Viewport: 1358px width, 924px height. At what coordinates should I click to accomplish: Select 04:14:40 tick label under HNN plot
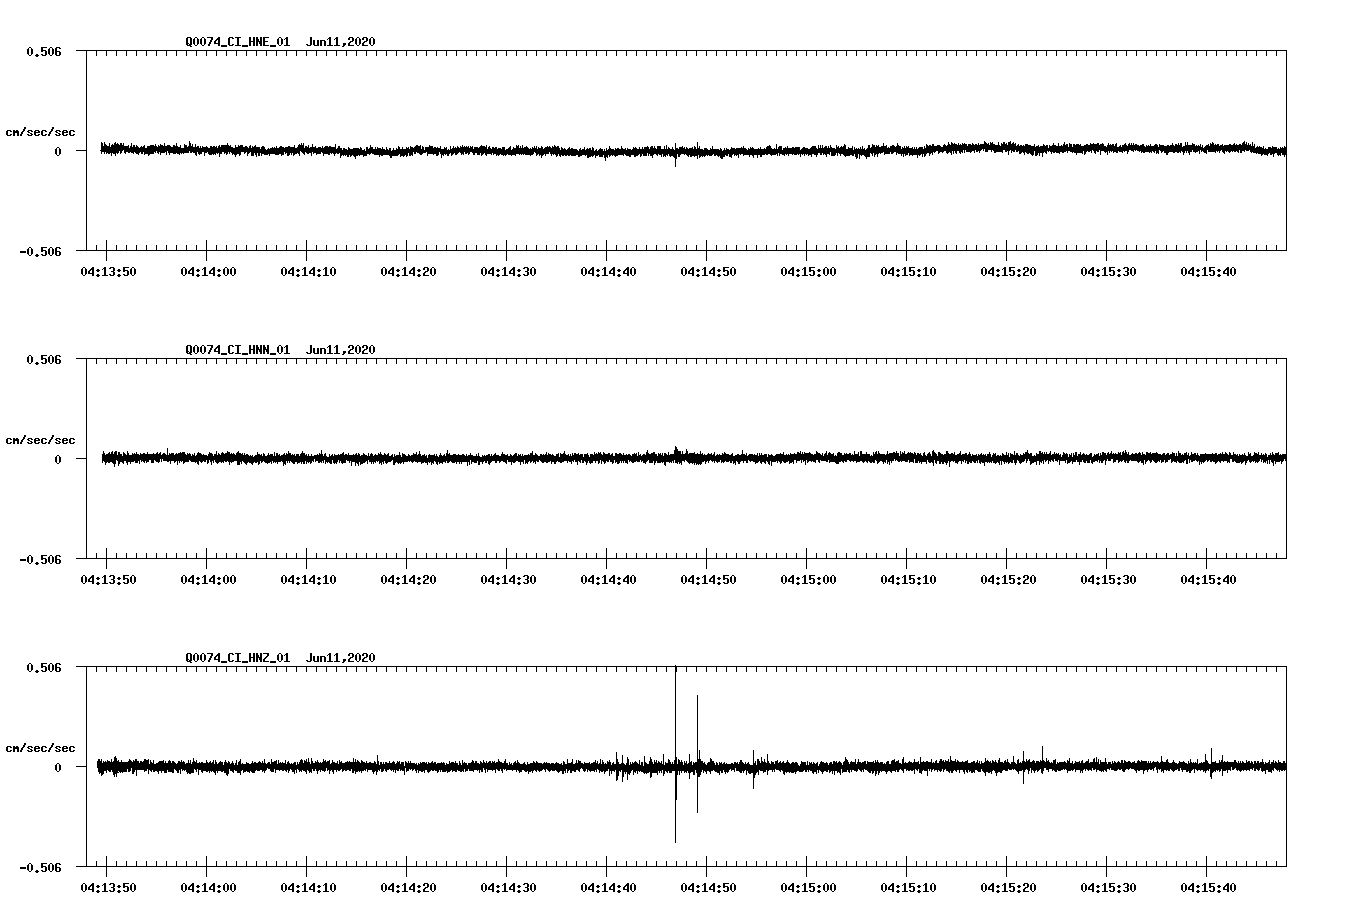(608, 580)
